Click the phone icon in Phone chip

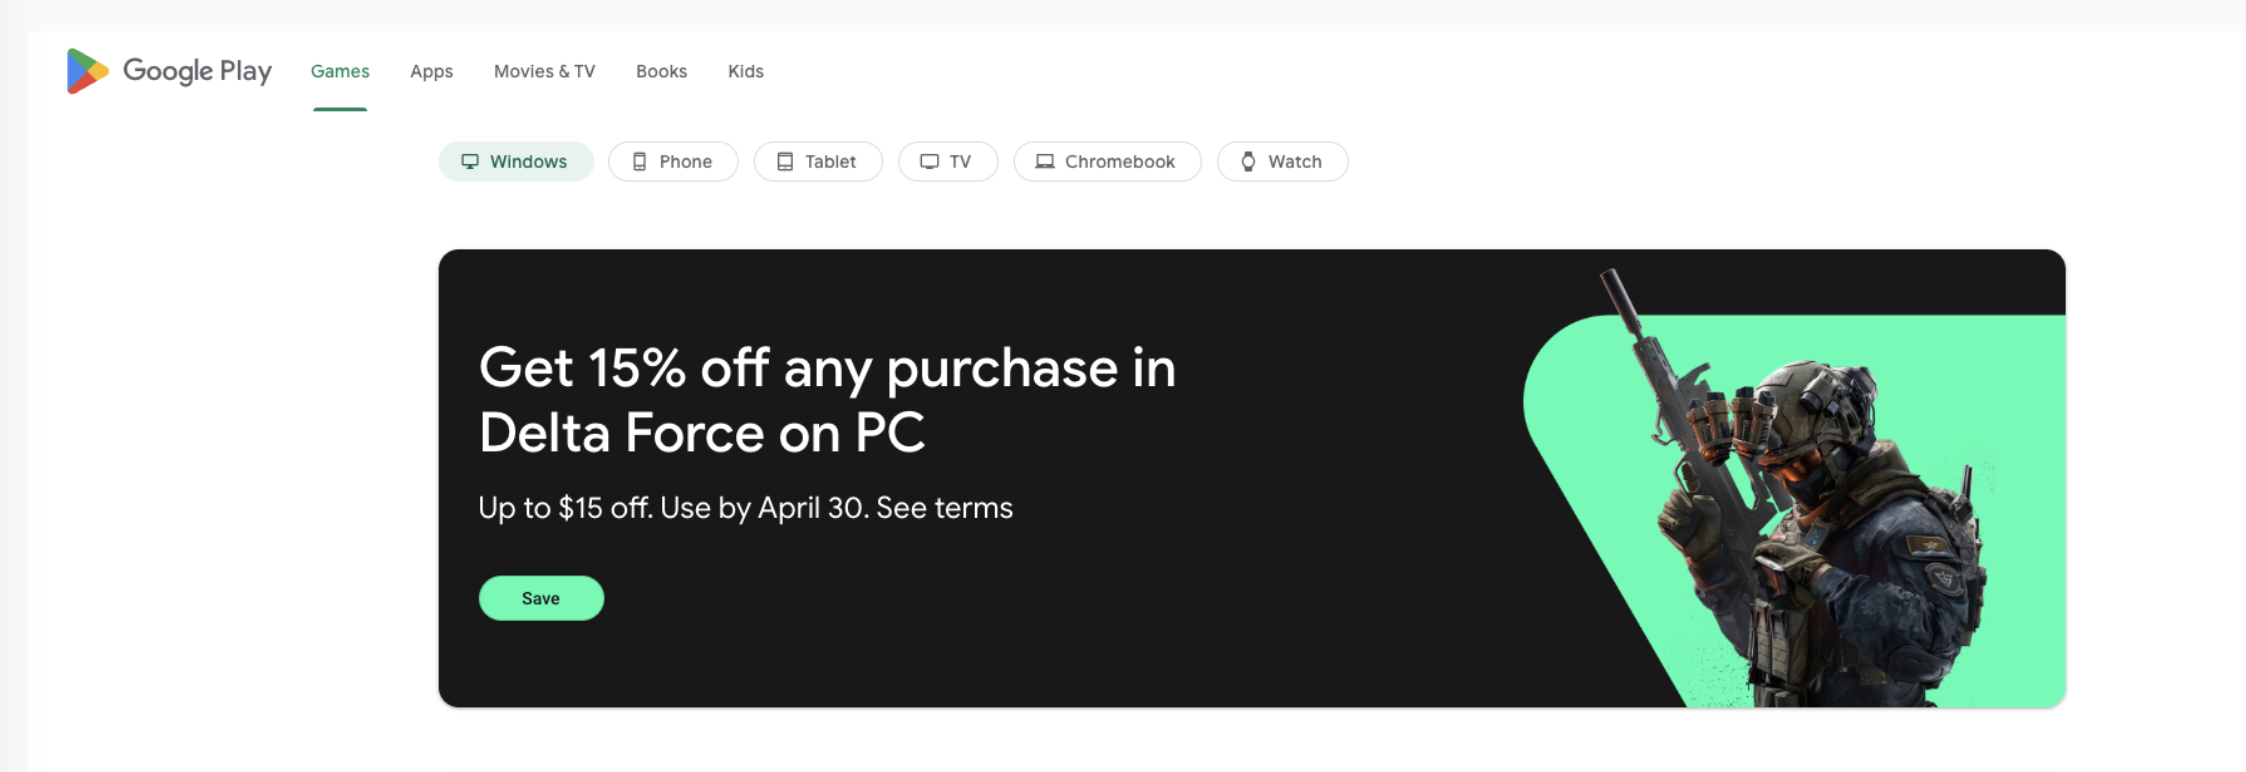pos(640,161)
